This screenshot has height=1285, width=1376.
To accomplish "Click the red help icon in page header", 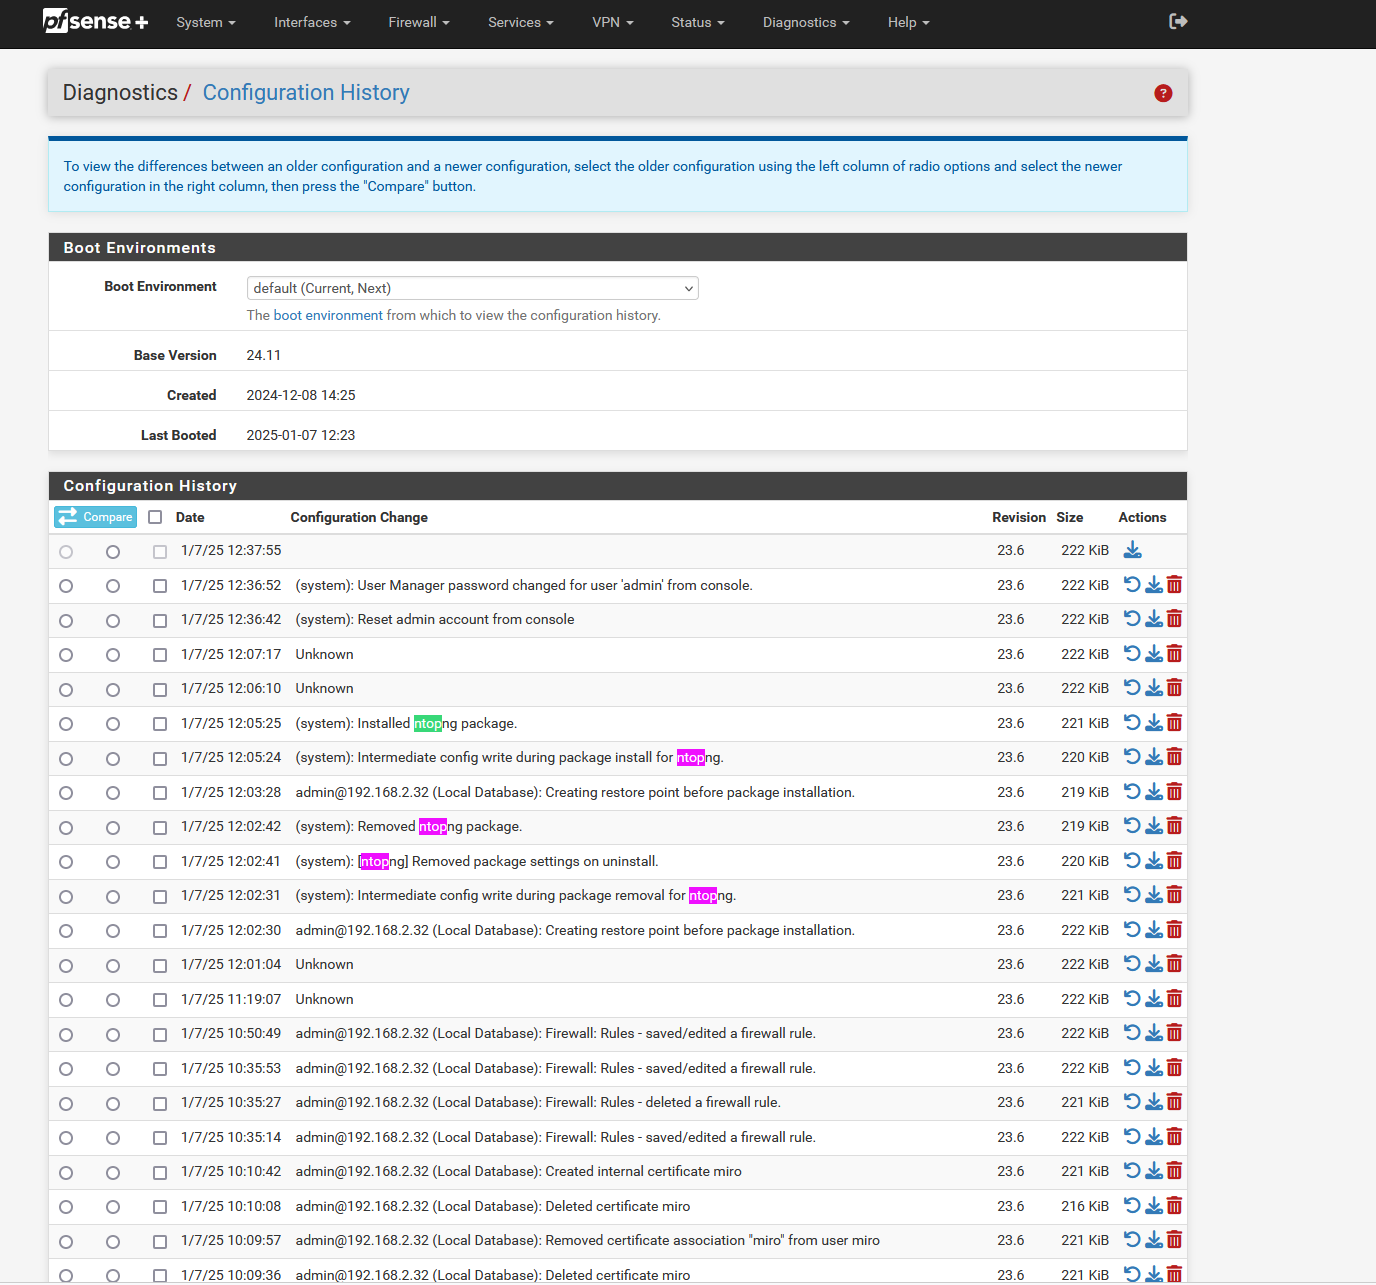I will (1163, 93).
